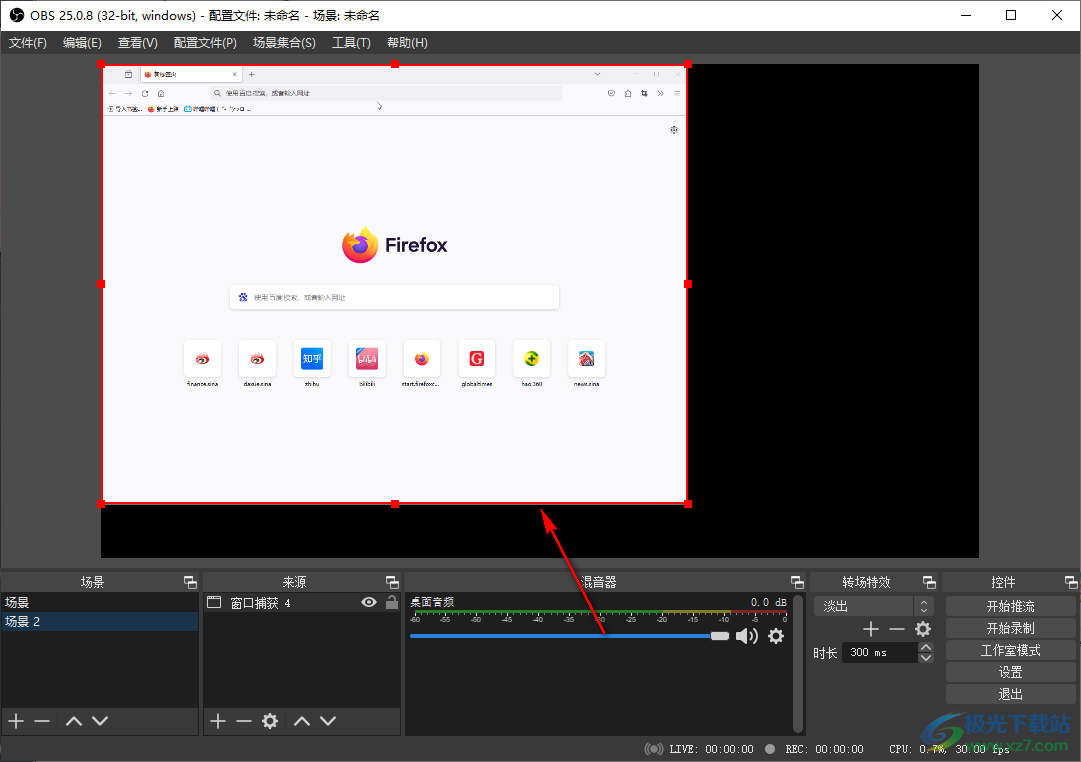
Task: Click the OBS logo in title bar
Action: [x=17, y=15]
